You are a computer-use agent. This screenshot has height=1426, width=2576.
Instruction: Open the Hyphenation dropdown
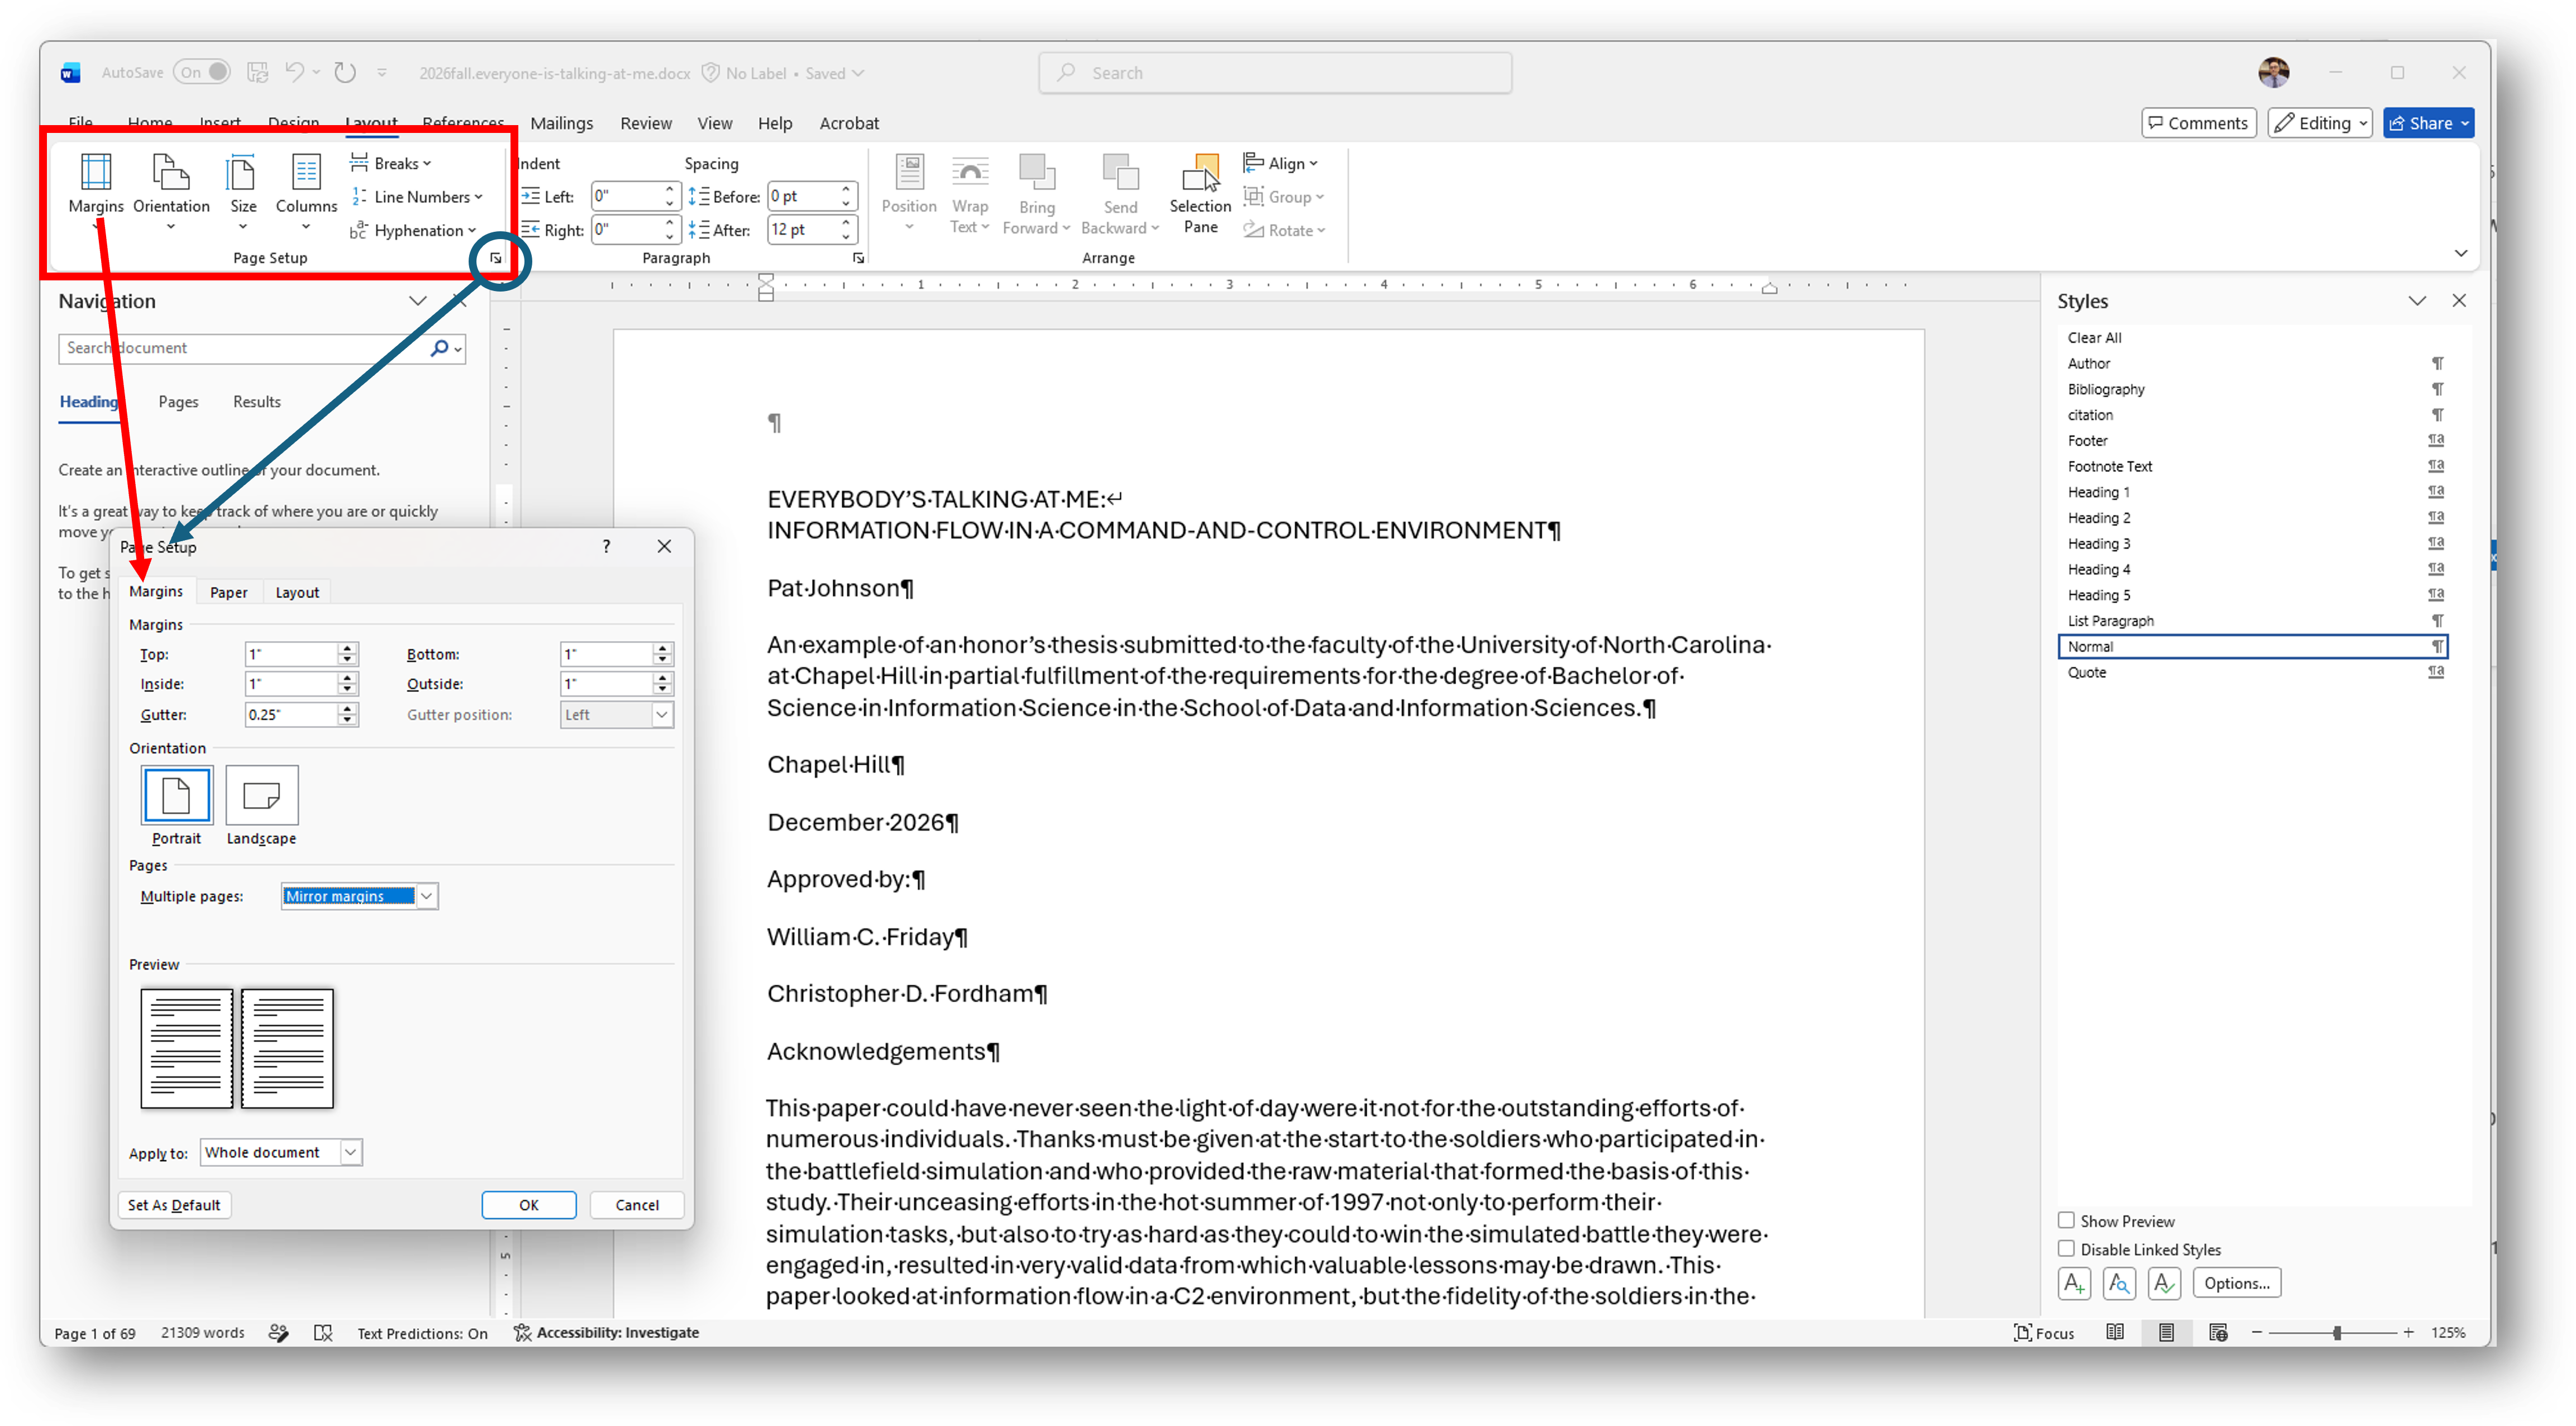tap(413, 230)
